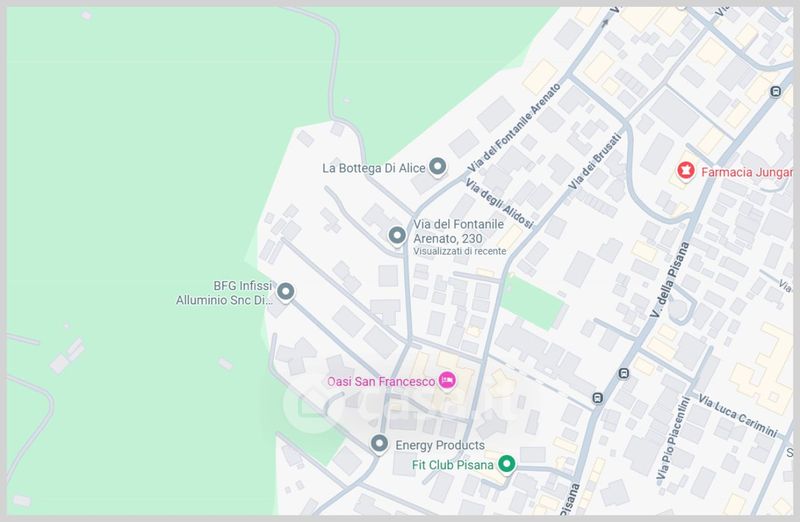Screen dimensions: 800x522
Task: Click the Fit Club Pisana text label
Action: tap(453, 465)
